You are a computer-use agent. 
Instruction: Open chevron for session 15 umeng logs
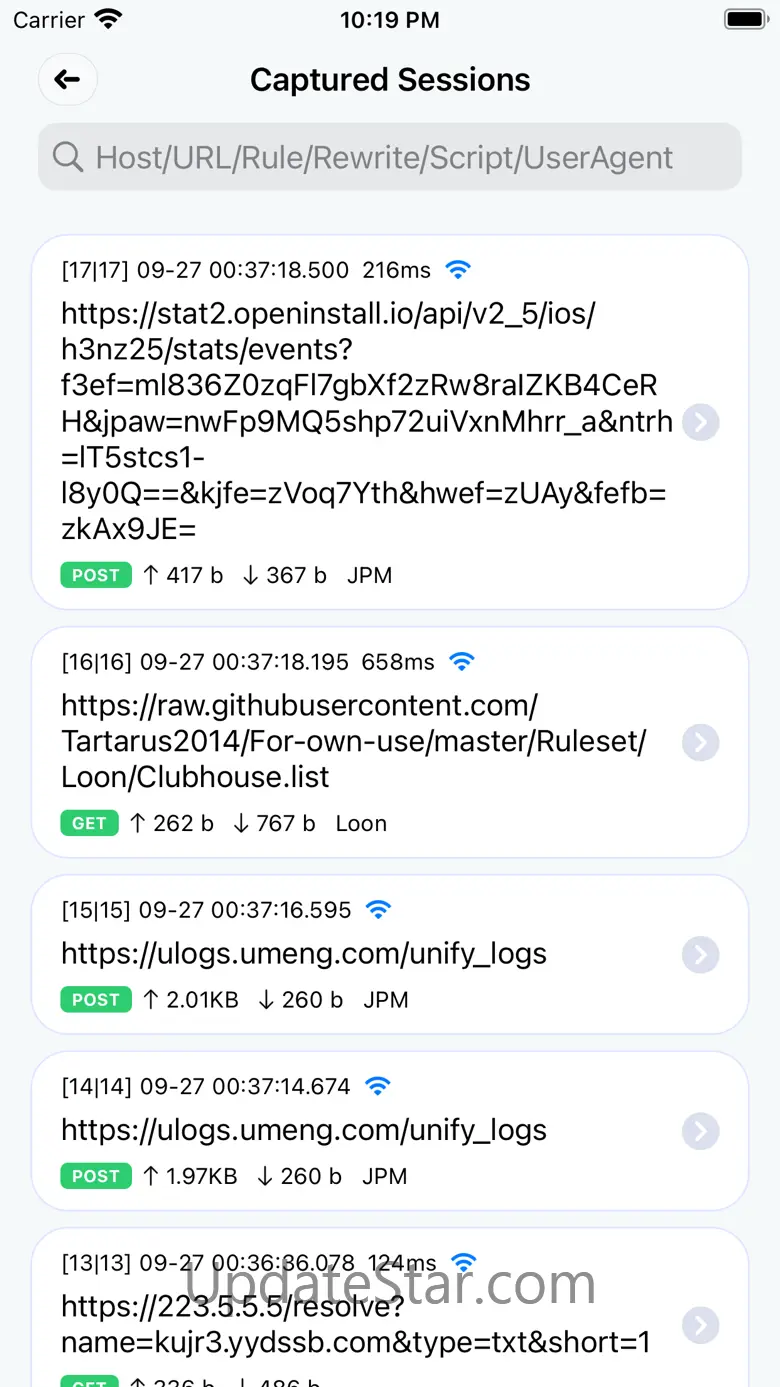(x=701, y=954)
